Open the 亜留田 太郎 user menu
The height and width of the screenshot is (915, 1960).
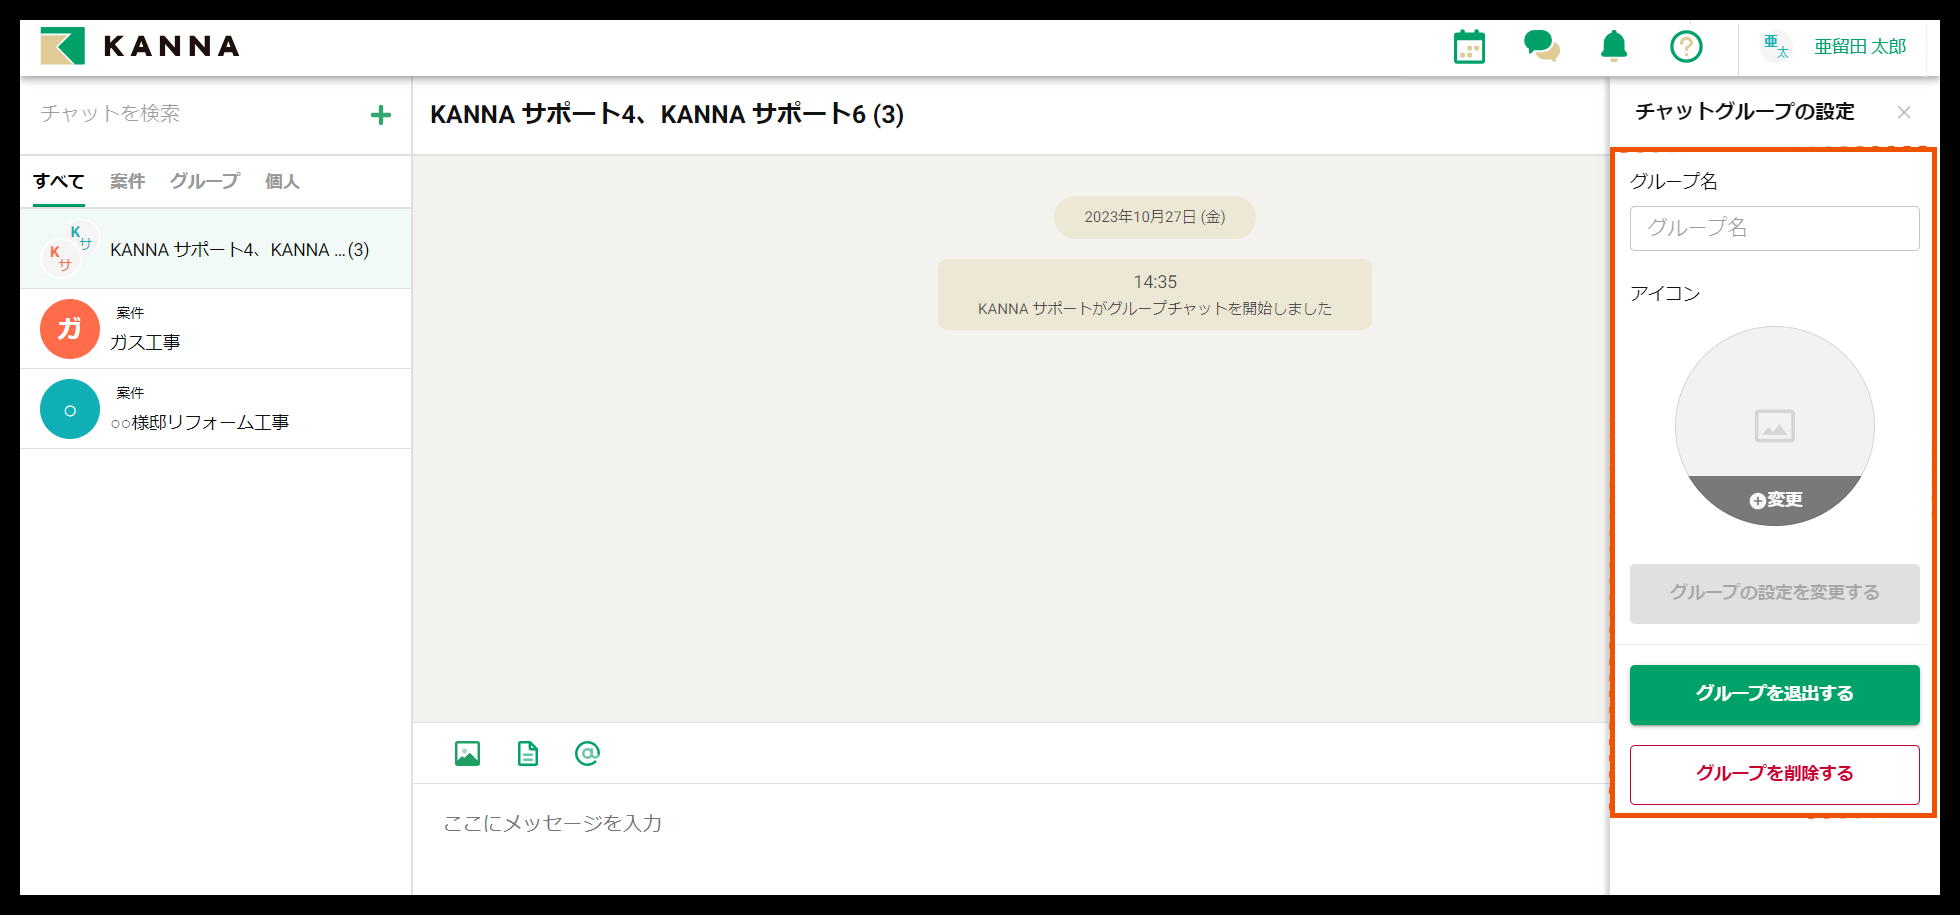click(1836, 47)
